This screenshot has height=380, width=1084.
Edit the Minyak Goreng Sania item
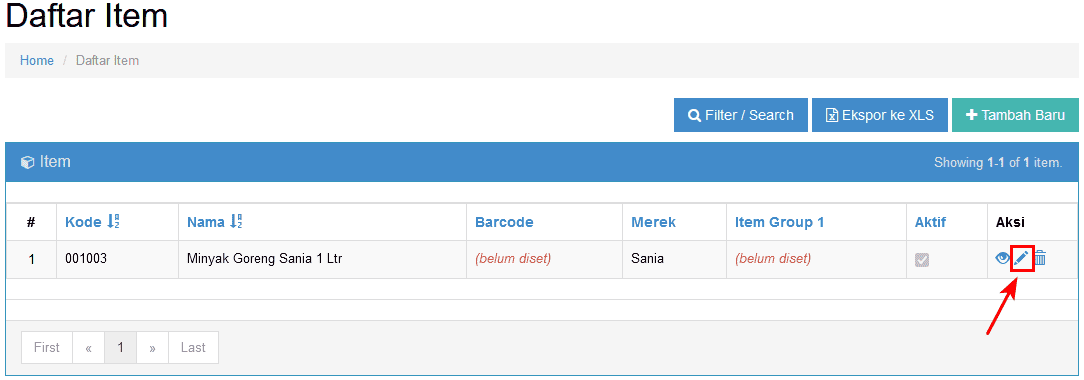(1021, 259)
